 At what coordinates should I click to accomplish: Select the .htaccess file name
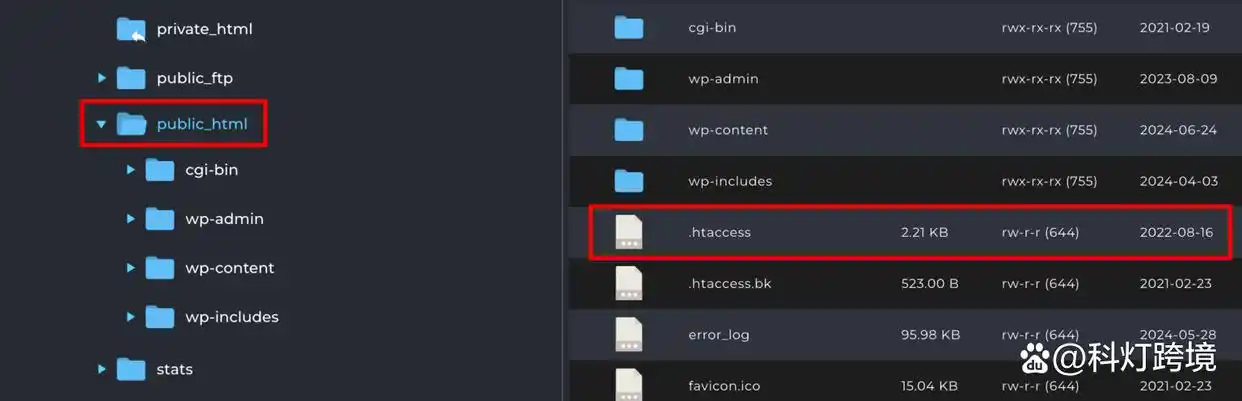click(719, 232)
